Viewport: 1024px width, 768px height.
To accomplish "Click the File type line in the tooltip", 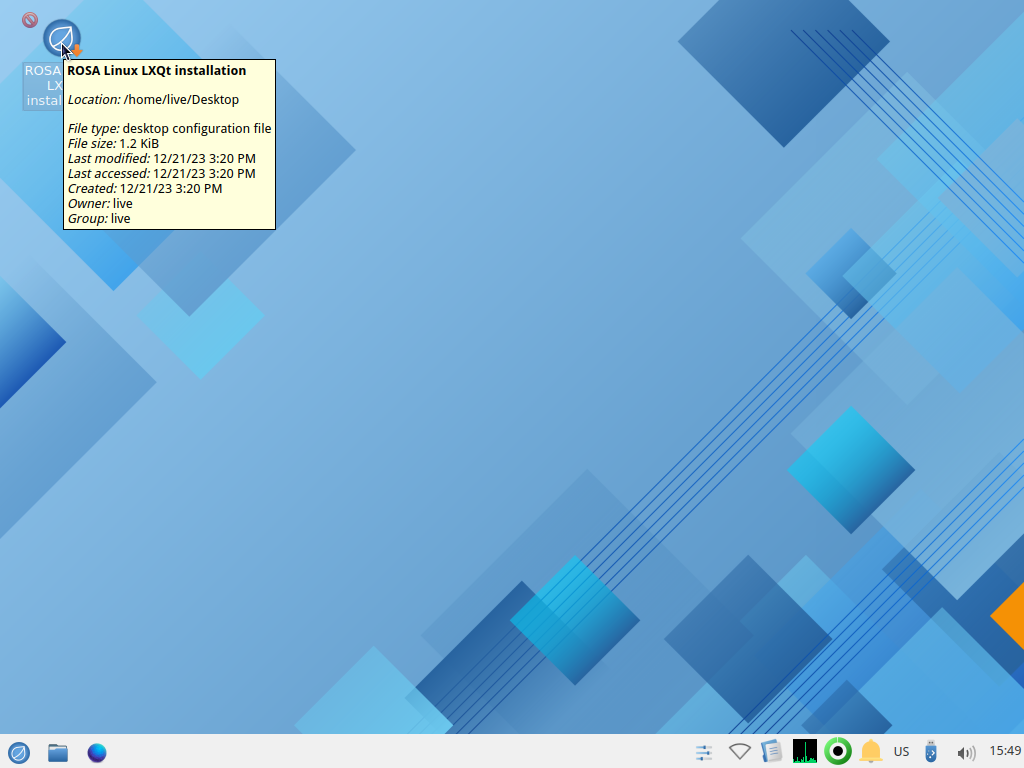I will click(169, 129).
